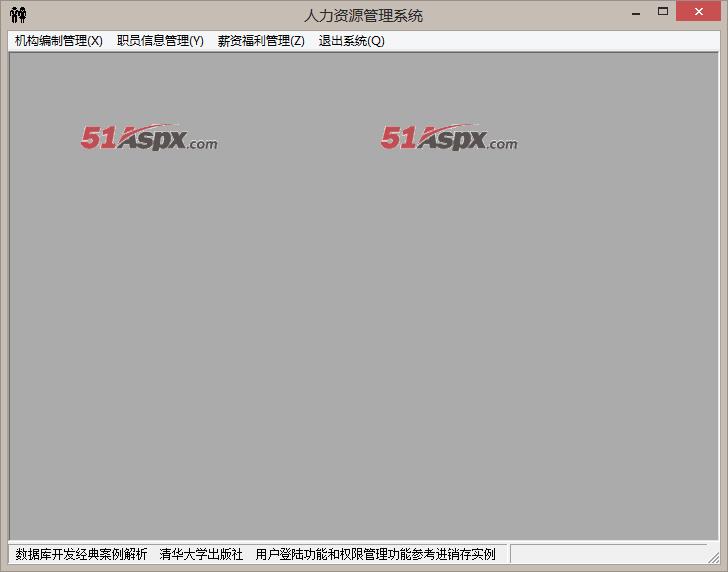The height and width of the screenshot is (572, 728).
Task: Minimize the 人力资源管理系统 window
Action: [636, 13]
